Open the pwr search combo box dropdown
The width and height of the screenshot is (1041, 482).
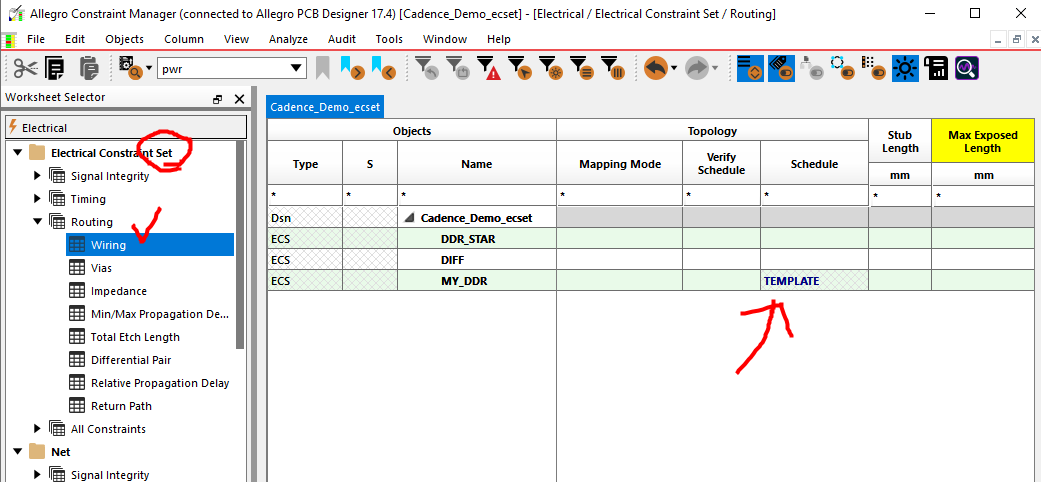296,68
